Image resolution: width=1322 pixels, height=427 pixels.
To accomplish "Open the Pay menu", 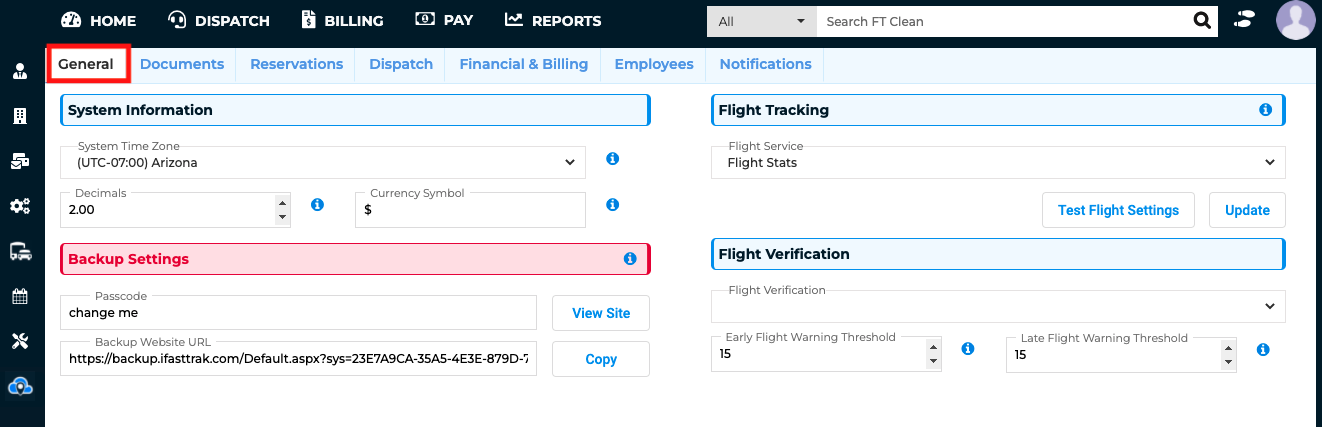I will coord(444,20).
